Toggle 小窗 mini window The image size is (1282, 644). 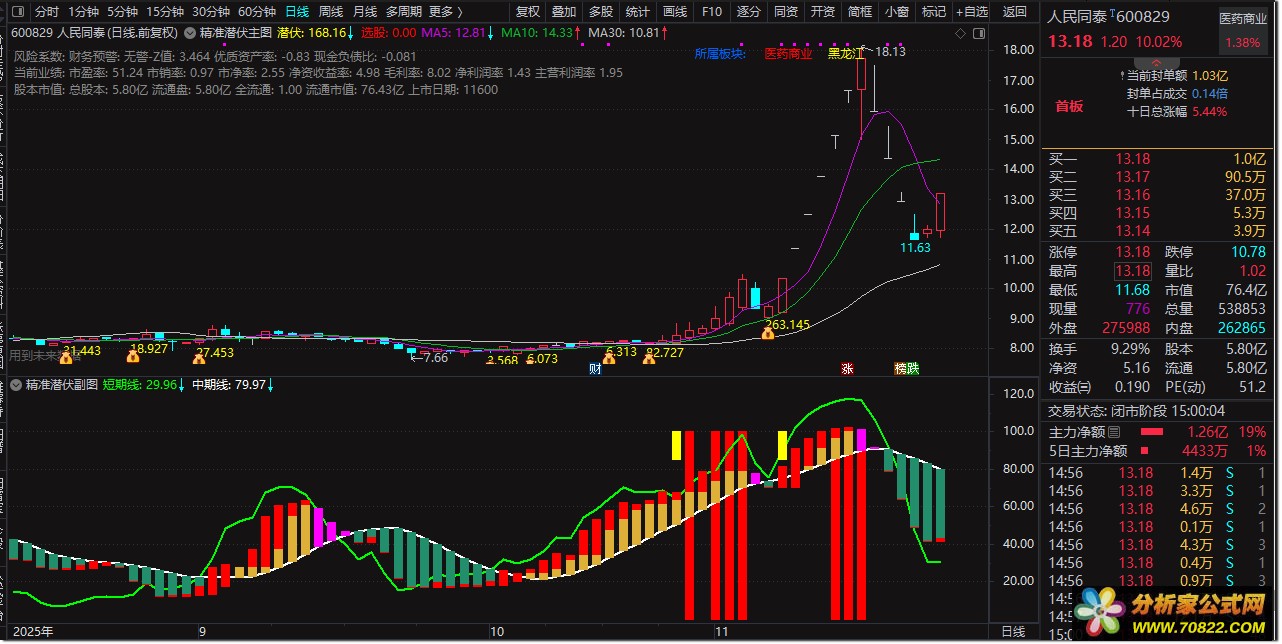point(896,12)
